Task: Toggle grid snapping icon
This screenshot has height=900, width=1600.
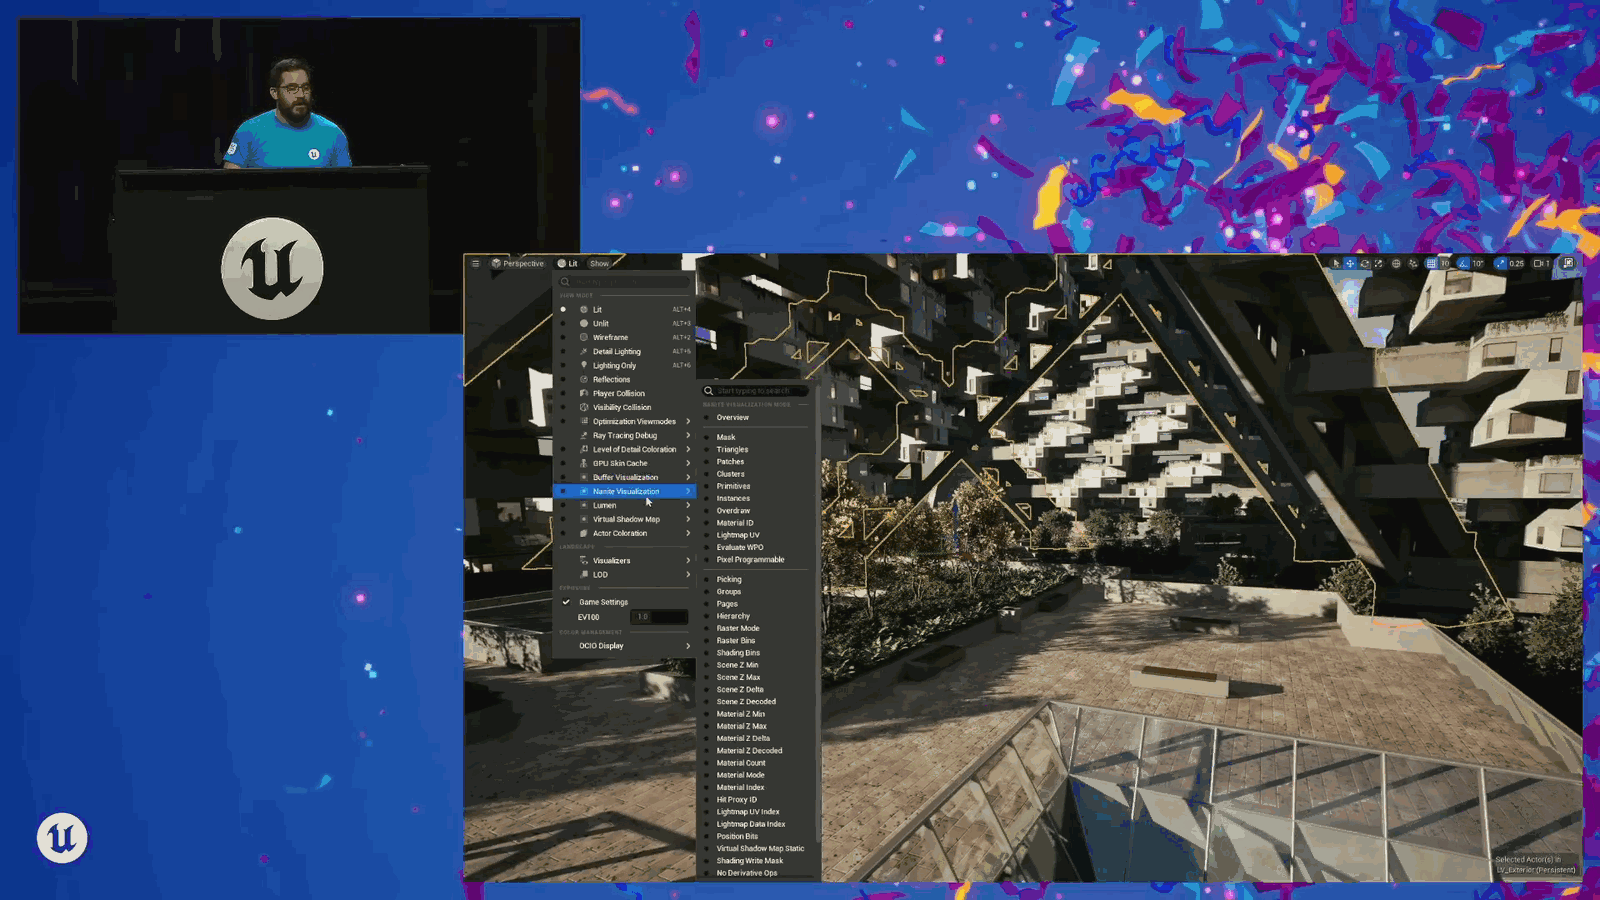Action: [x=1431, y=264]
